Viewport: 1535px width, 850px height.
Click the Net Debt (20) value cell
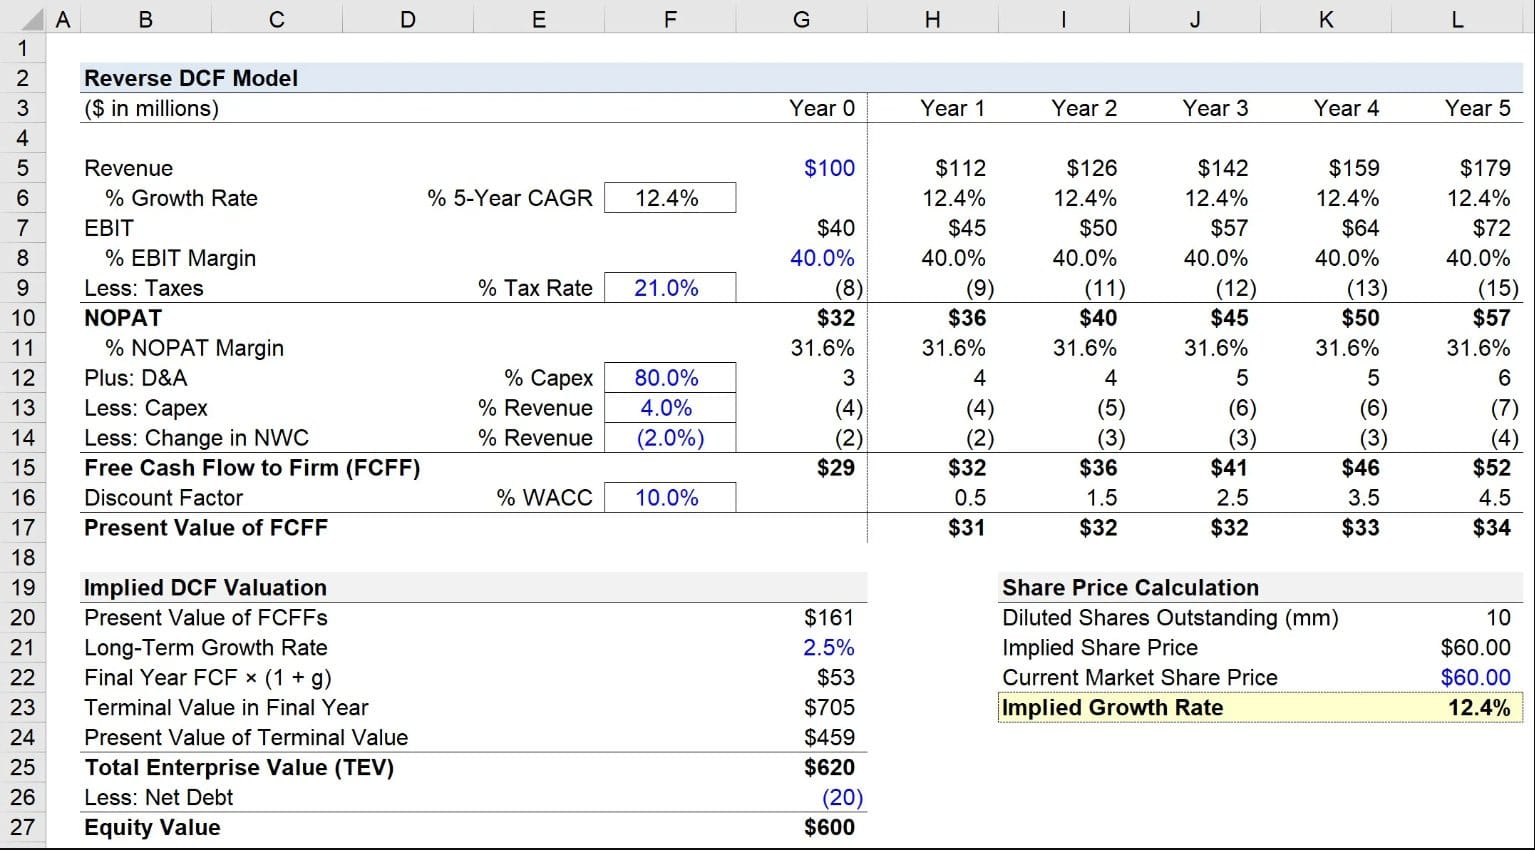(x=841, y=798)
